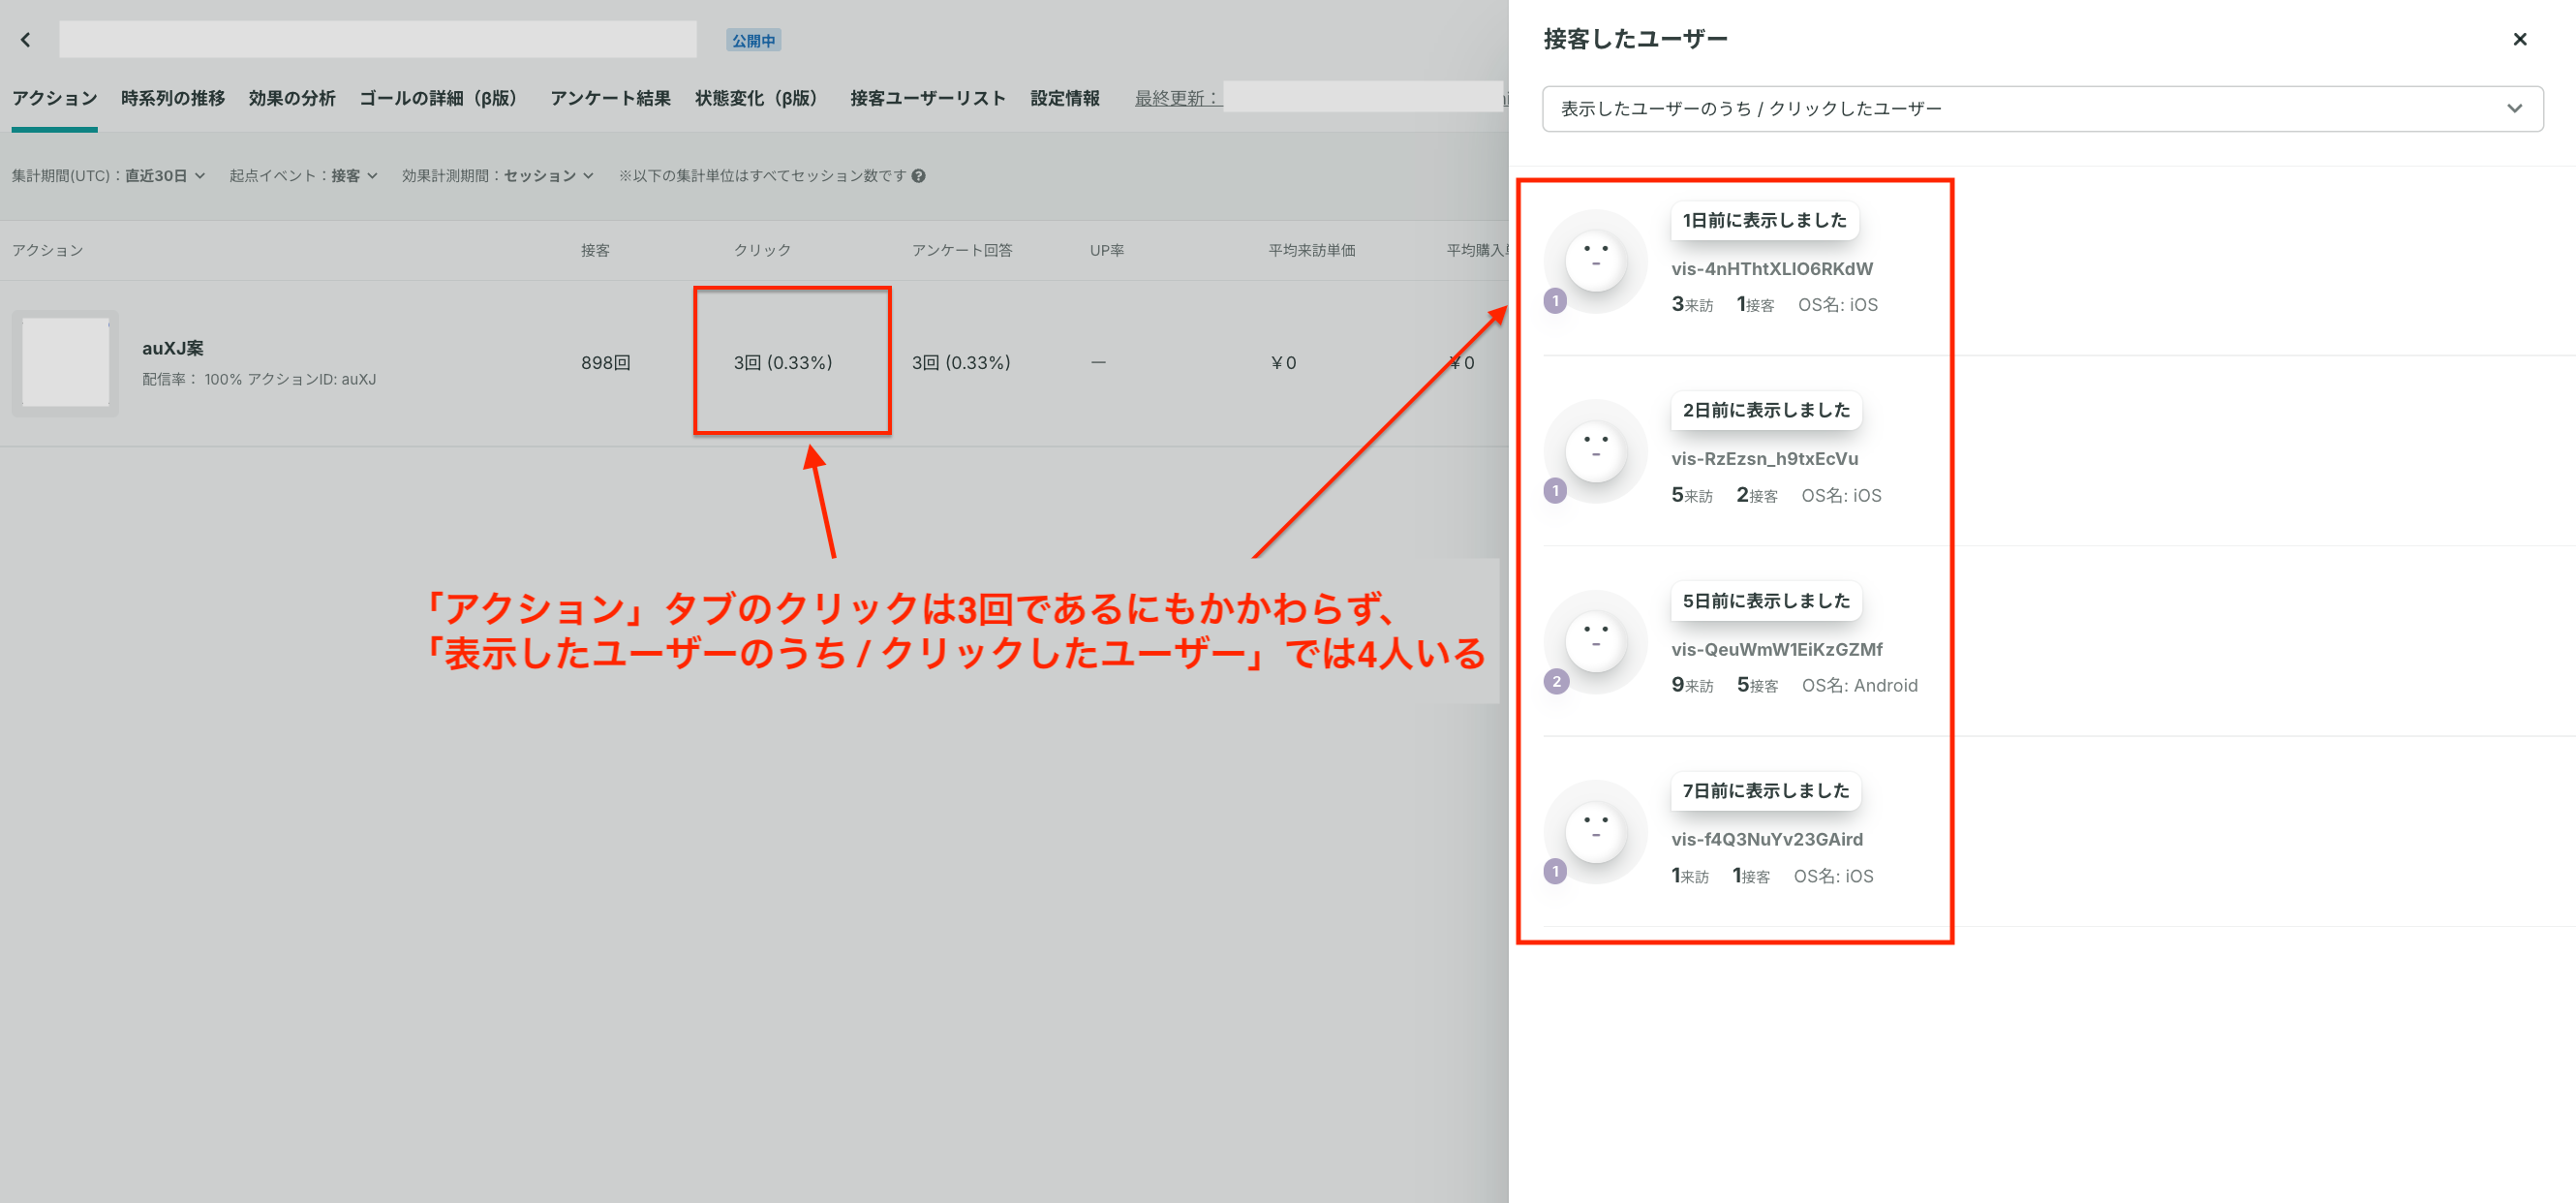Open the 接客ユーザーリスト tab
The height and width of the screenshot is (1203, 2576).
click(x=927, y=98)
